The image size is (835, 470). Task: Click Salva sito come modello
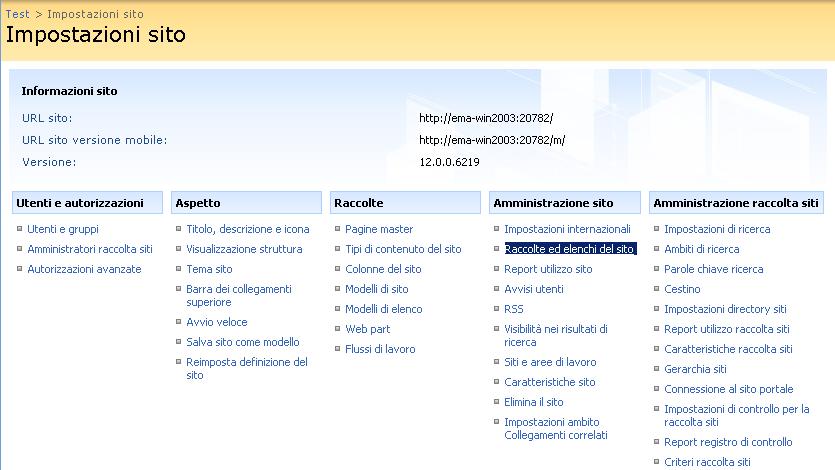click(x=242, y=342)
